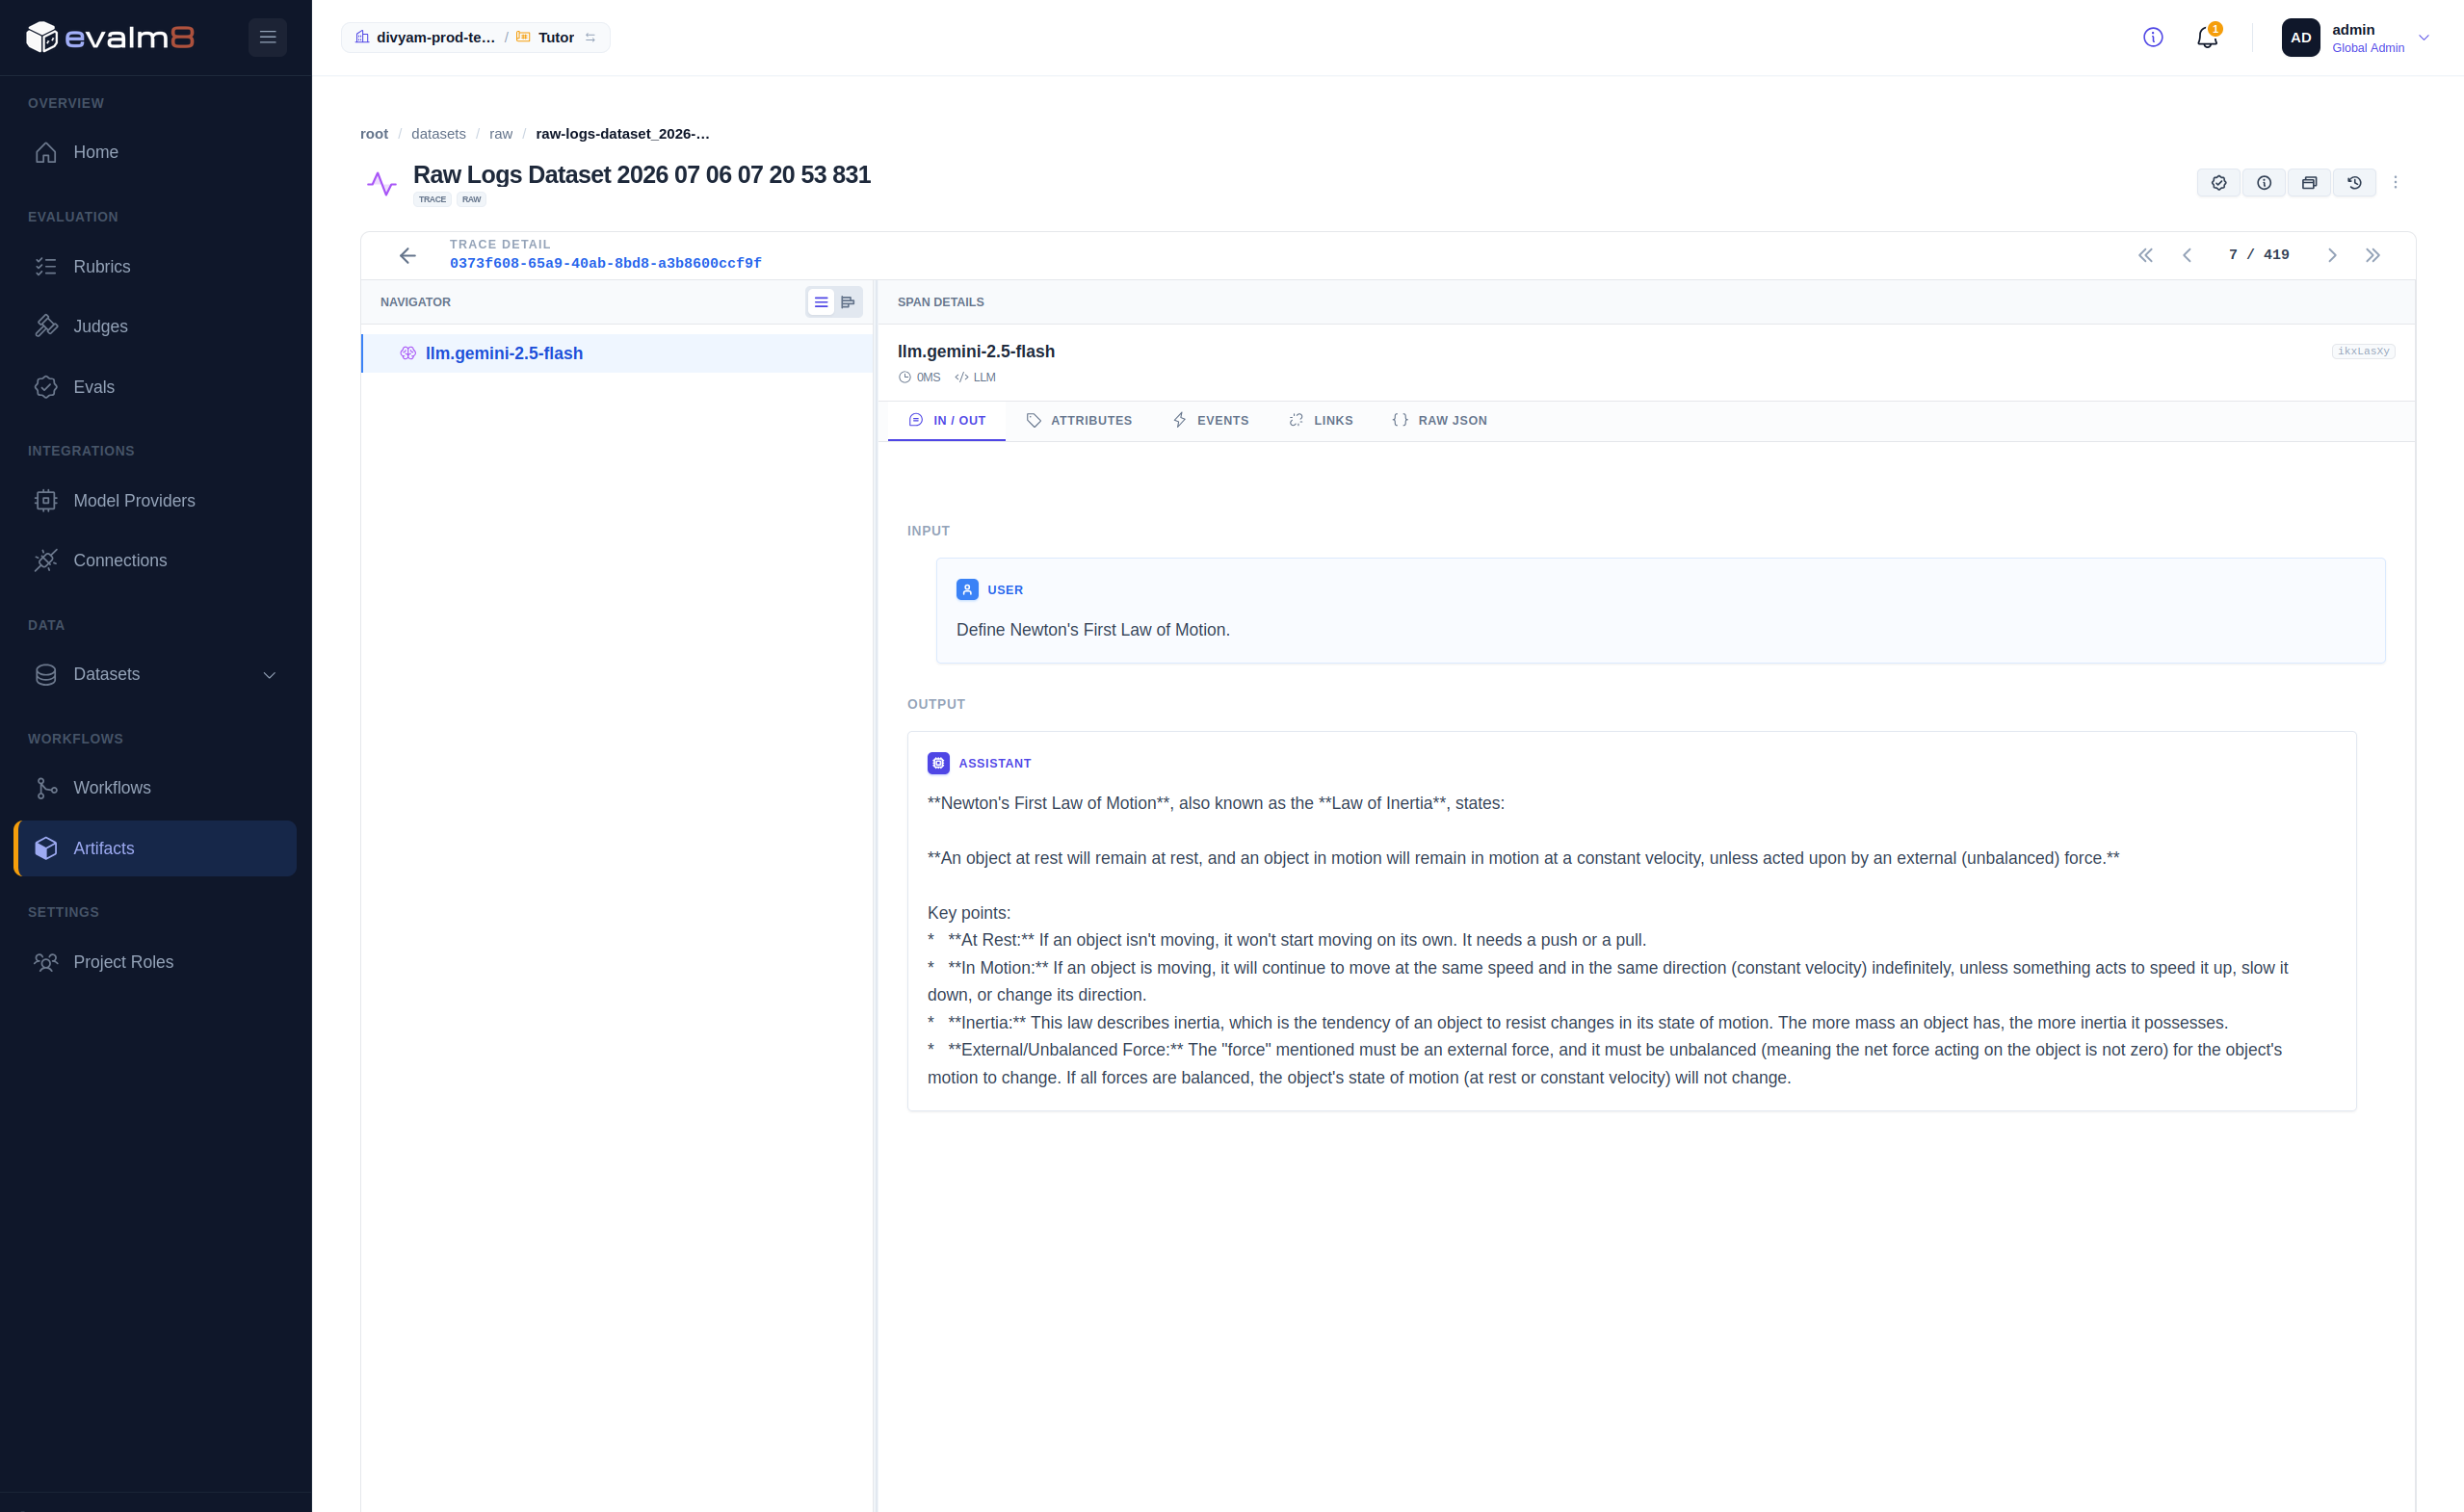This screenshot has height=1512, width=2464.
Task: Open version history clock icon
Action: [2354, 183]
